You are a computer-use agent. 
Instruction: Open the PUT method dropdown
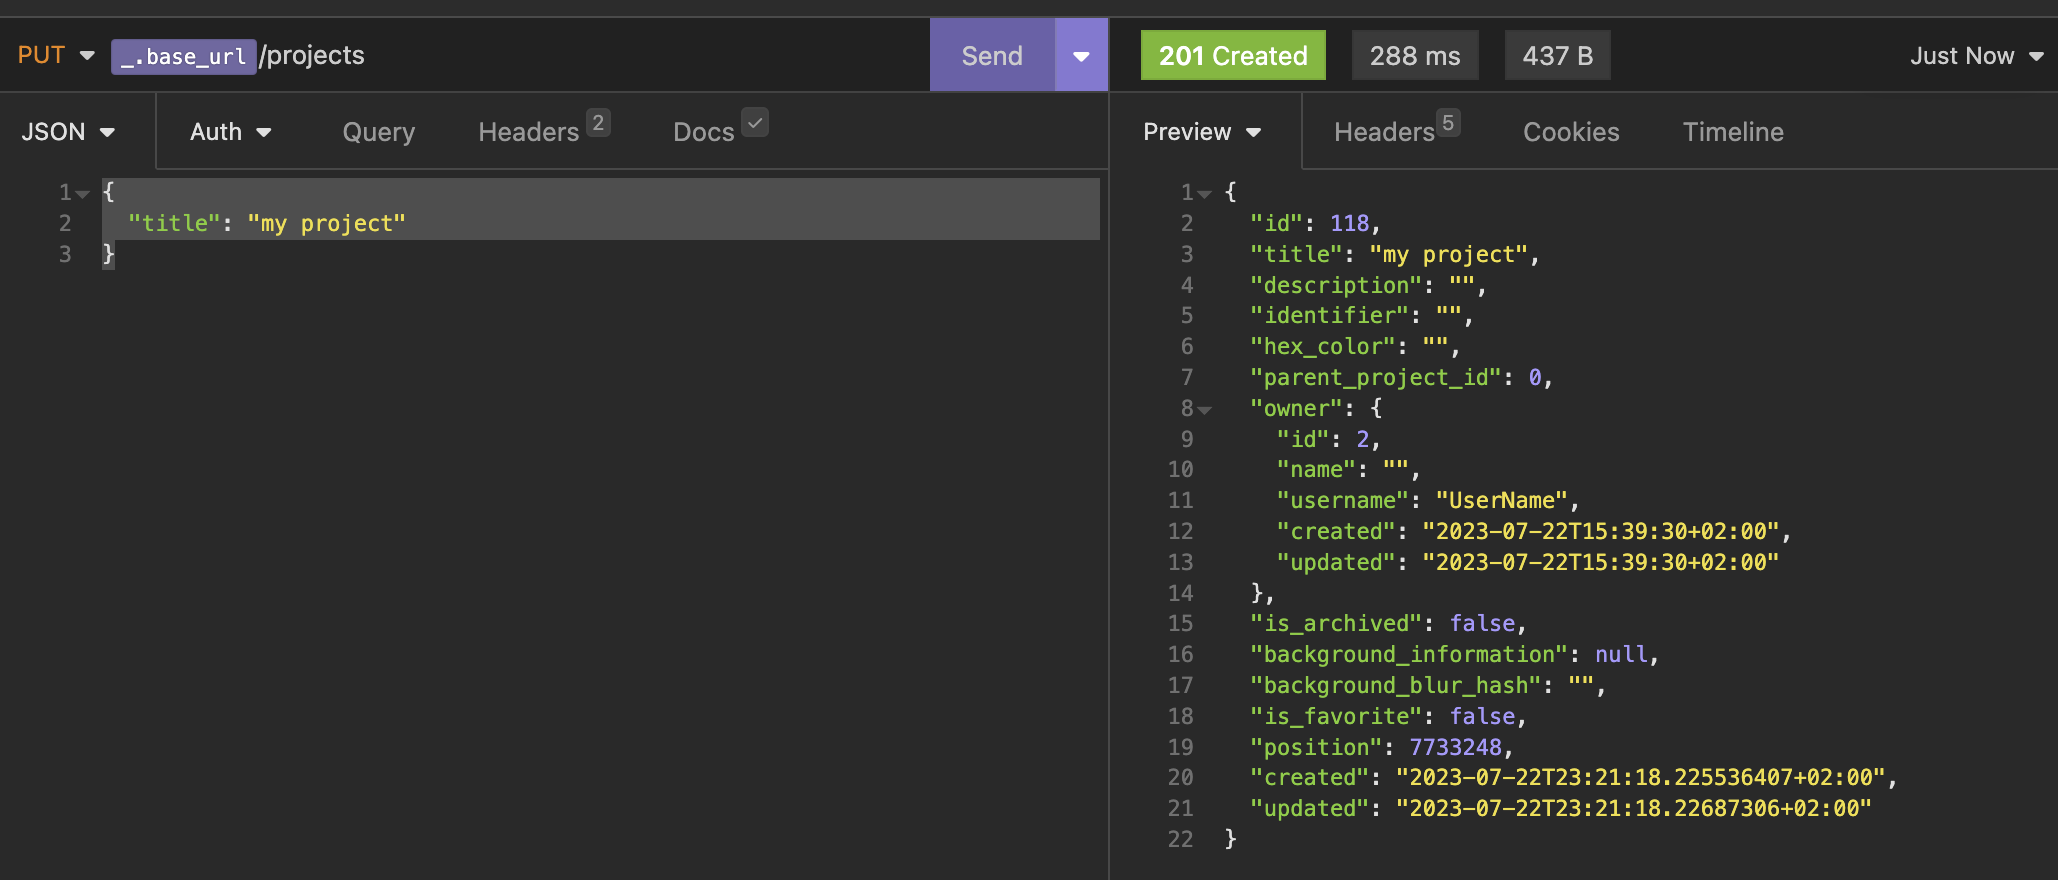click(x=56, y=55)
